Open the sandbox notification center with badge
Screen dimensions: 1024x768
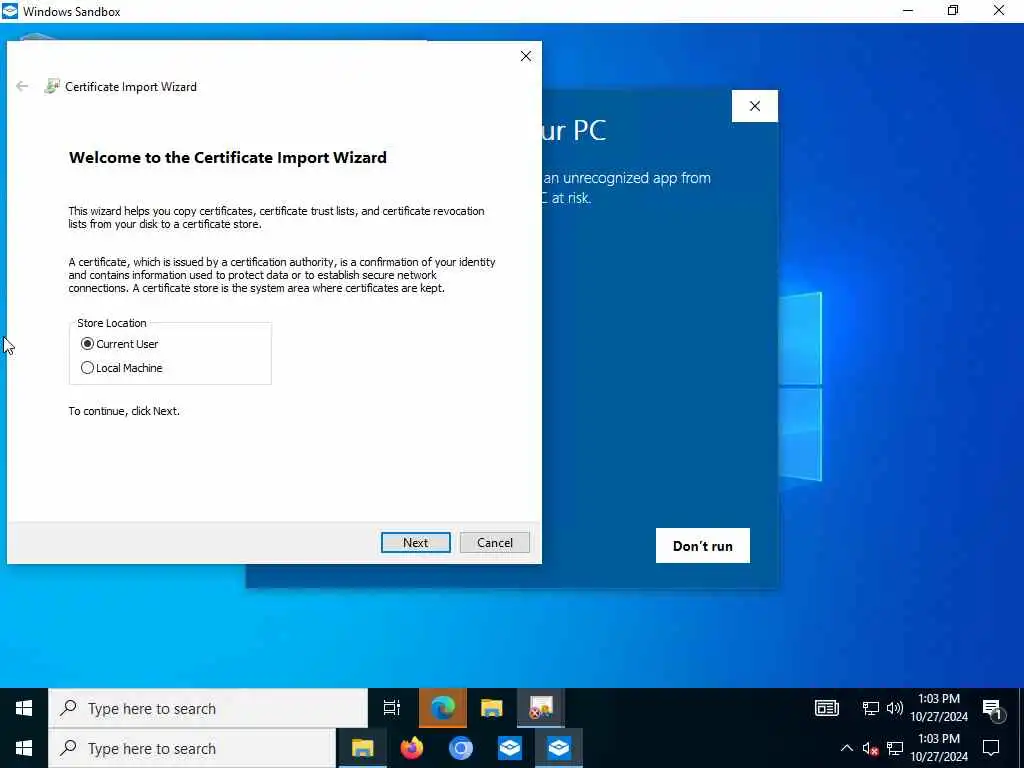pos(992,709)
